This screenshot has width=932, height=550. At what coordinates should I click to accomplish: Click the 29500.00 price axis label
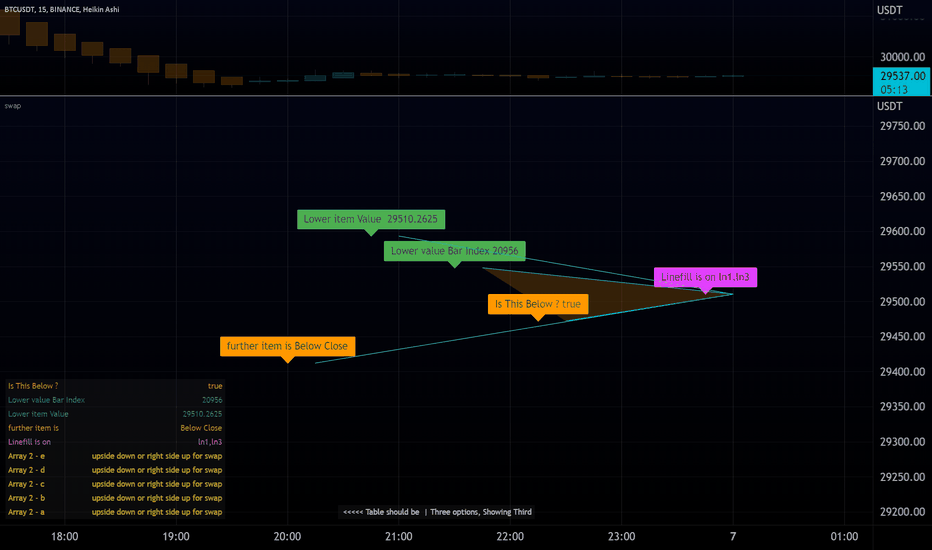(902, 301)
